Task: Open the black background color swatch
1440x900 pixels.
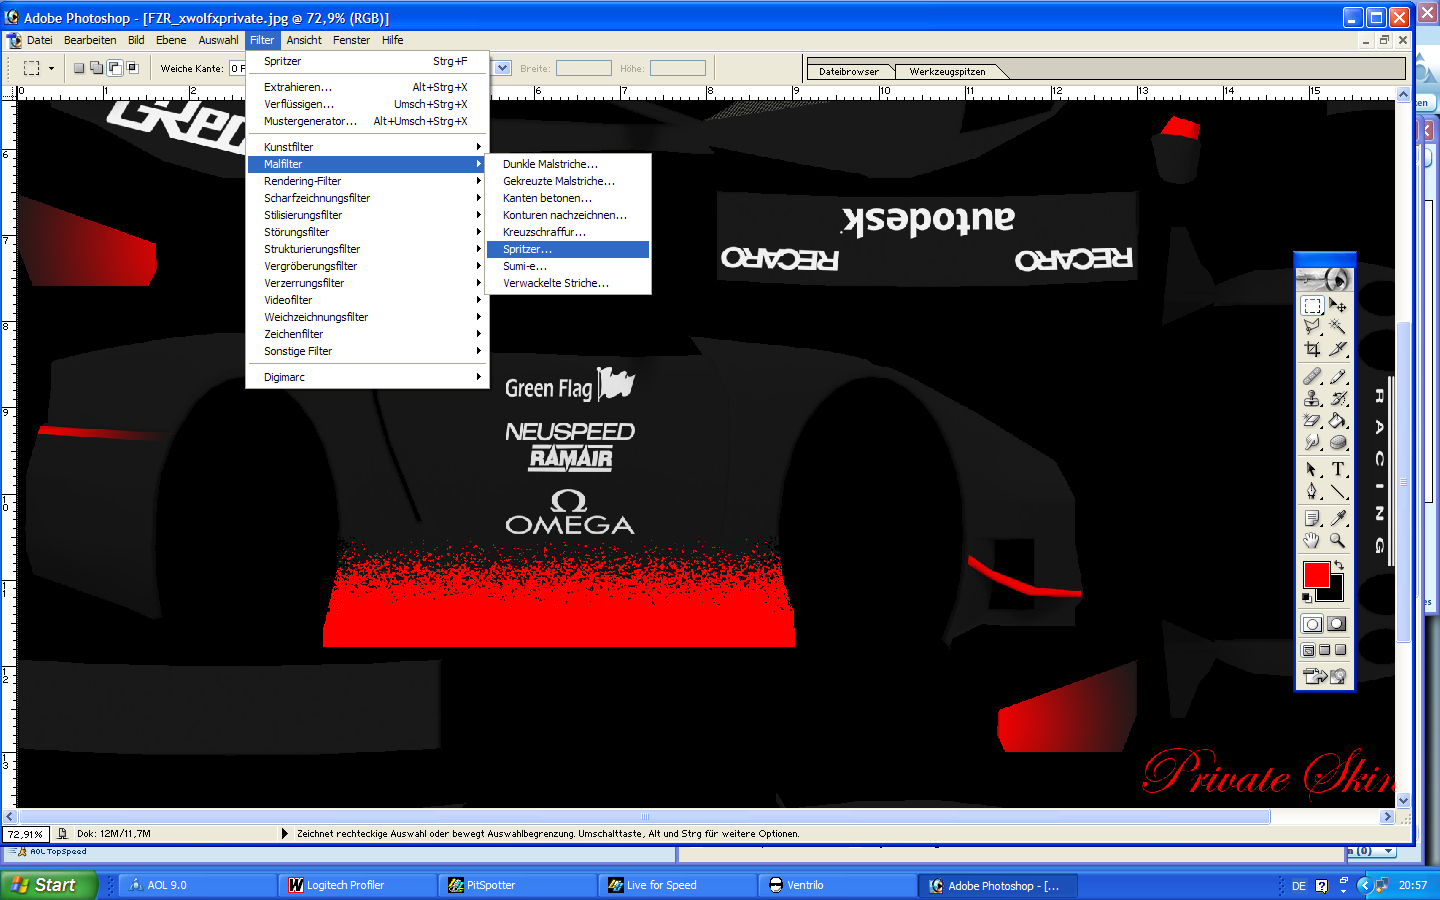Action: pyautogui.click(x=1335, y=592)
